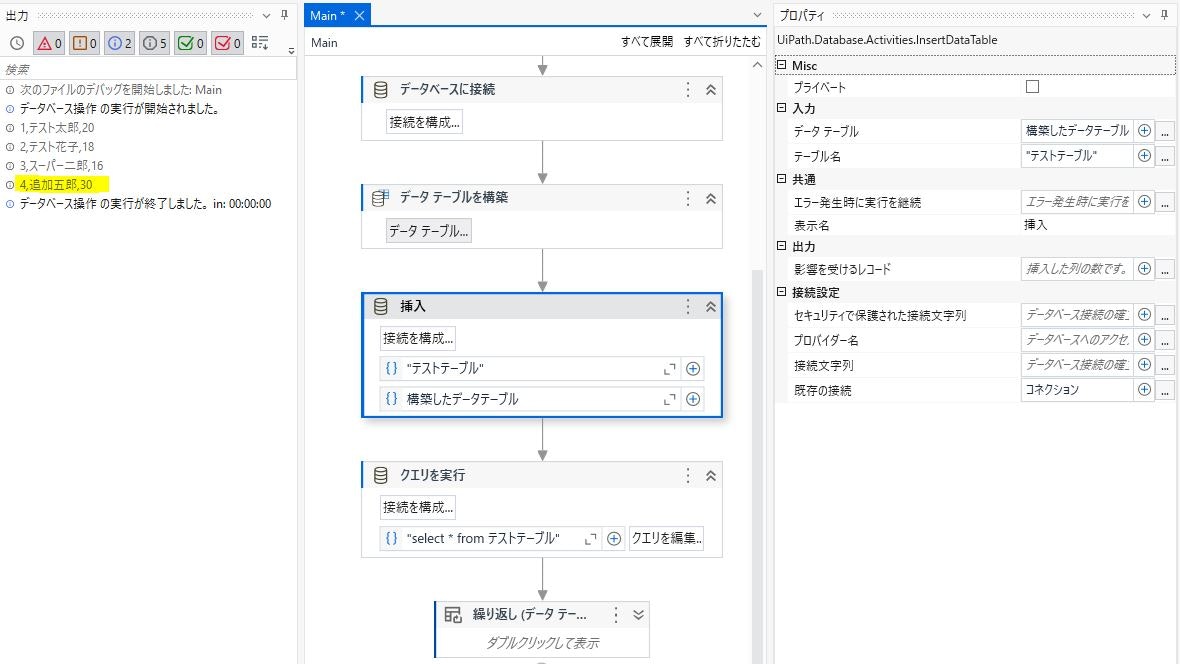
Task: Select log line 3,スーパー二郎,16
Action: [62, 165]
